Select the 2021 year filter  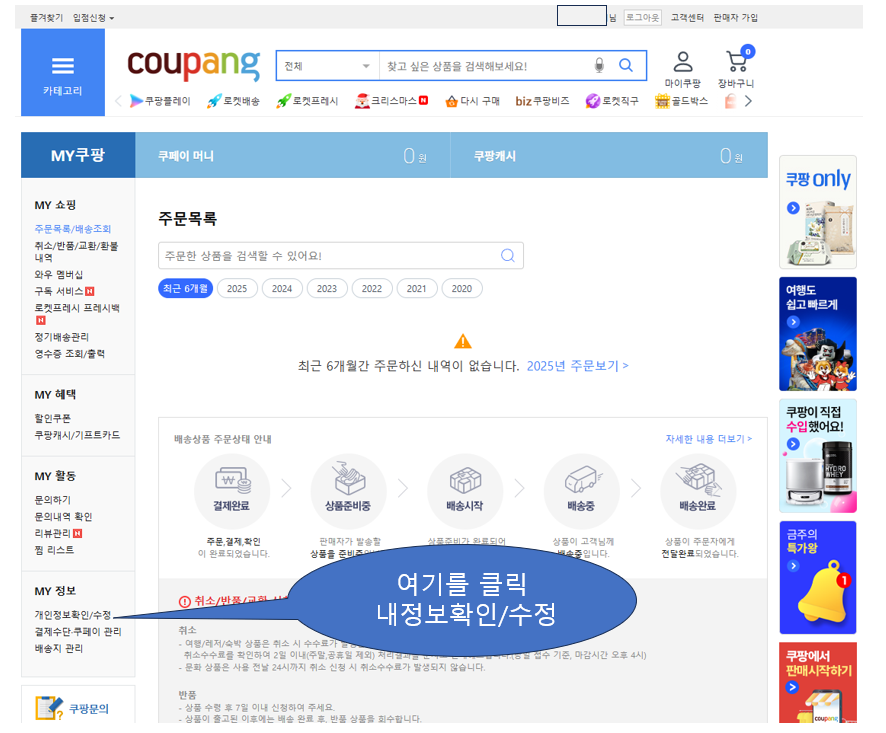(x=416, y=289)
